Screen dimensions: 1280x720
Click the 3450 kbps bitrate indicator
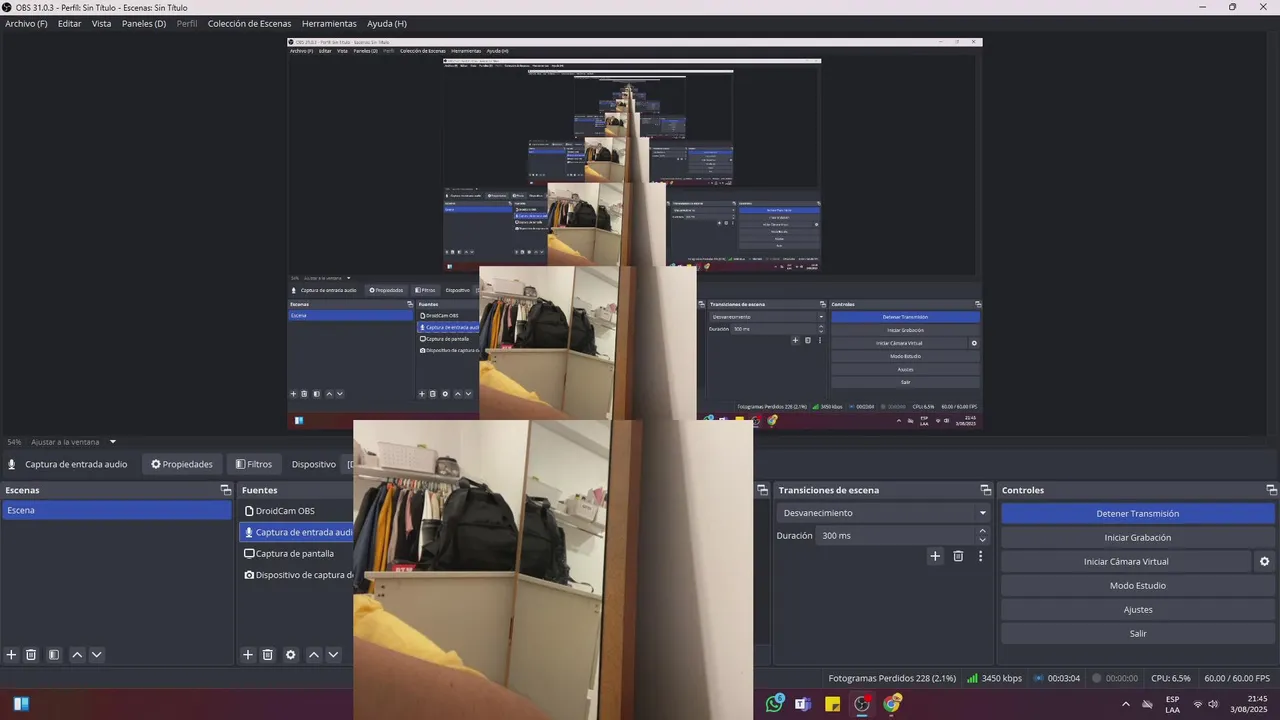(x=994, y=678)
